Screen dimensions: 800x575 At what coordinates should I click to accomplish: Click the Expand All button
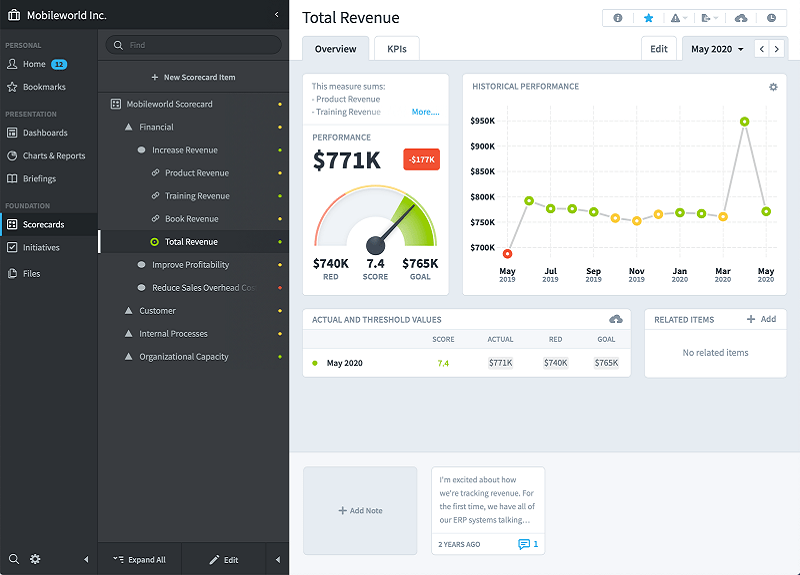click(x=139, y=560)
